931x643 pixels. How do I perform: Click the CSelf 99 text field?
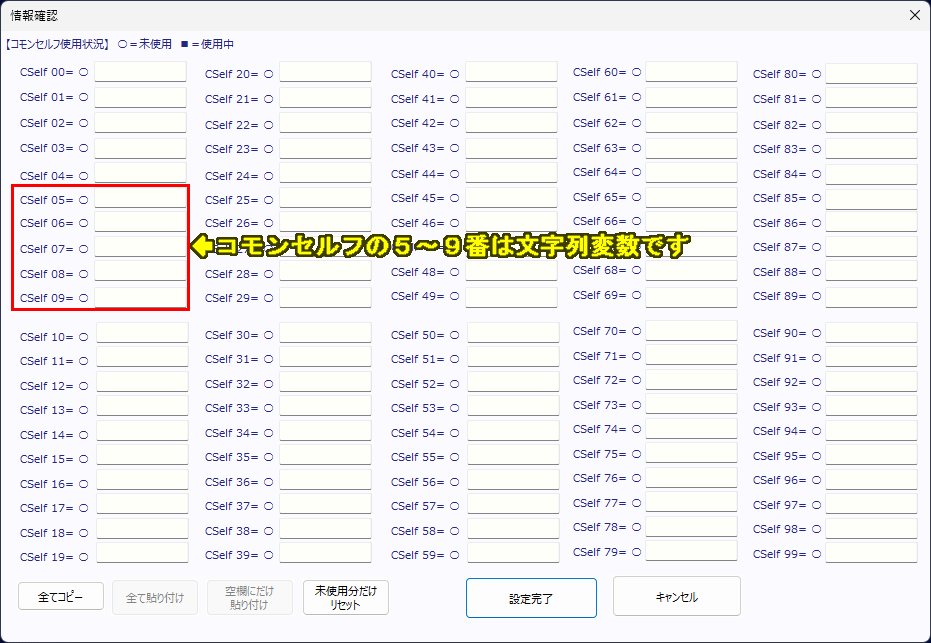pos(871,554)
